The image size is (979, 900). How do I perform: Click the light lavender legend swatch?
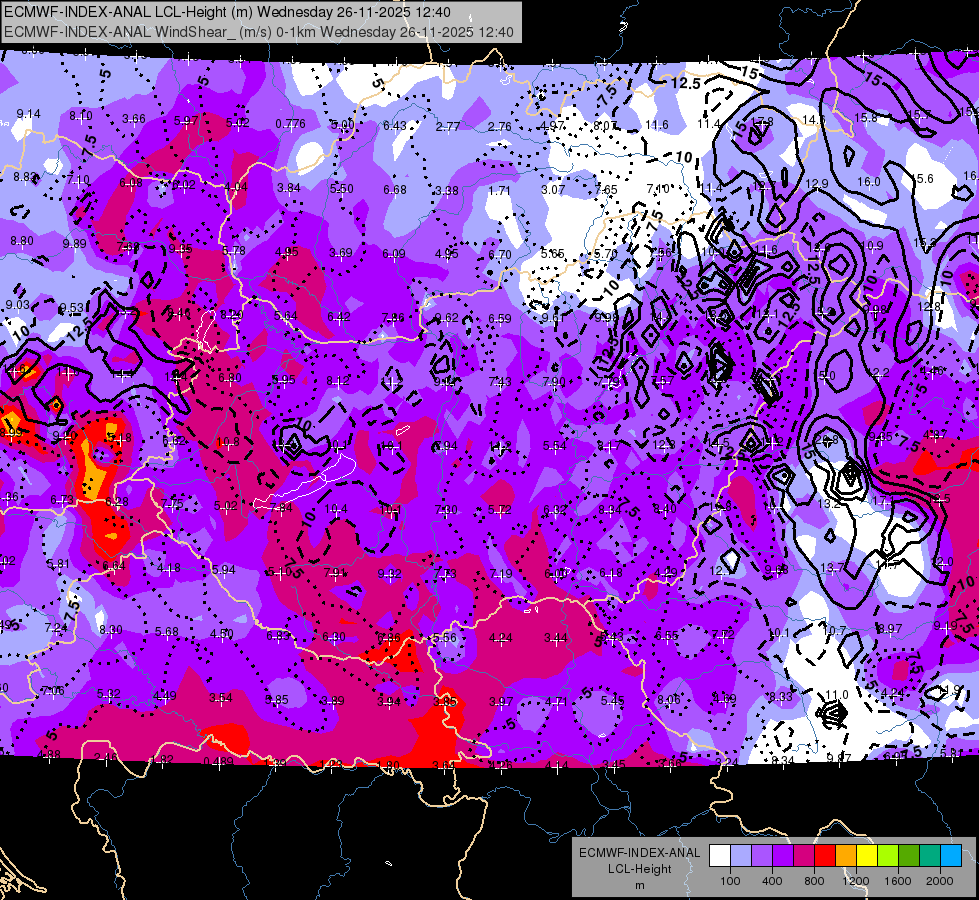741,856
